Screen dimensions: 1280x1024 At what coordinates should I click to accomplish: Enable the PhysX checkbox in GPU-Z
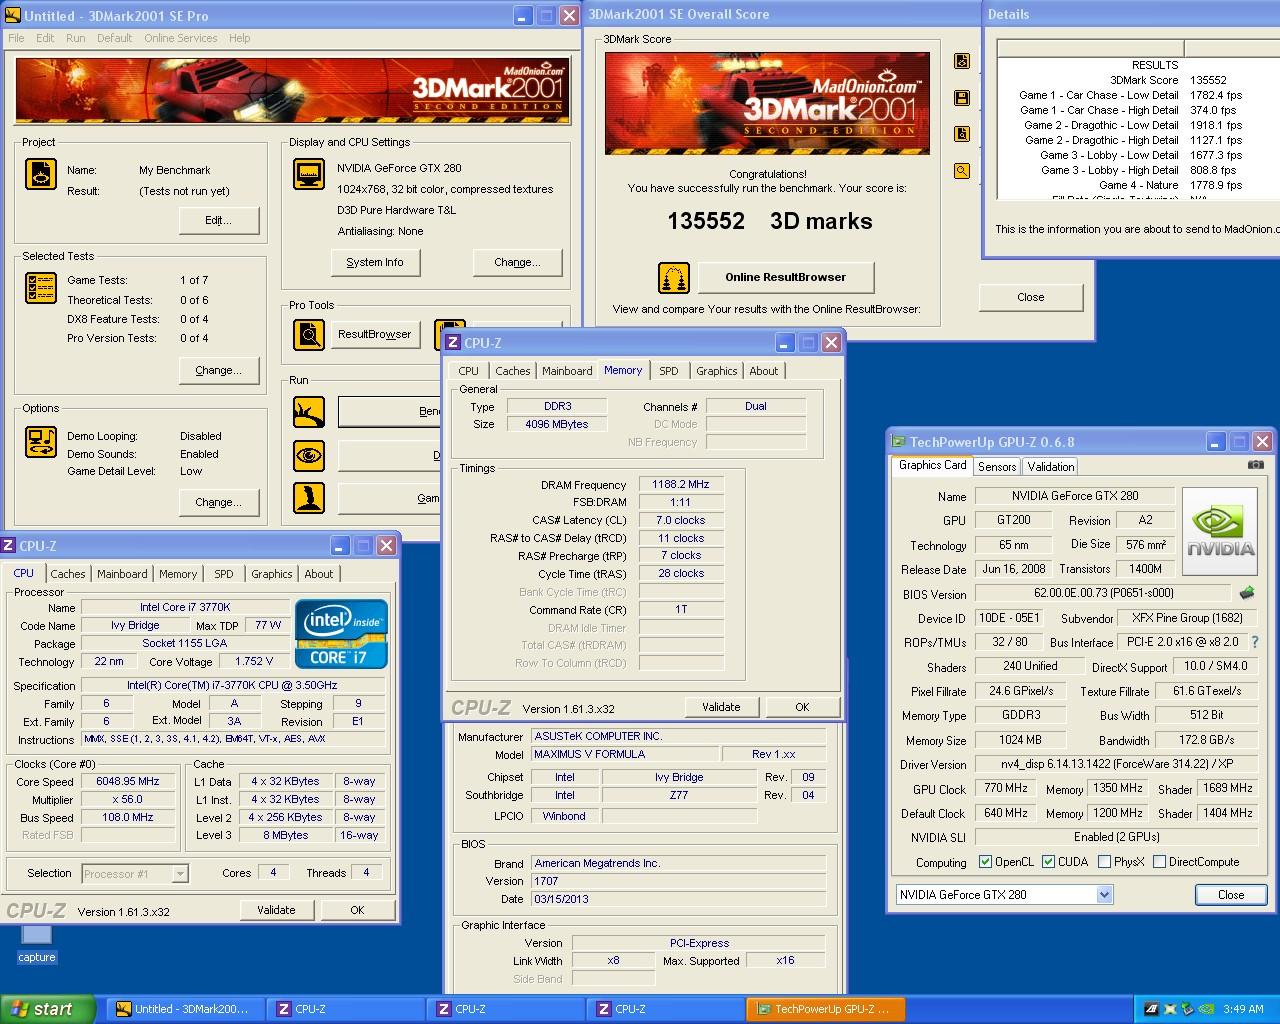coord(1104,862)
